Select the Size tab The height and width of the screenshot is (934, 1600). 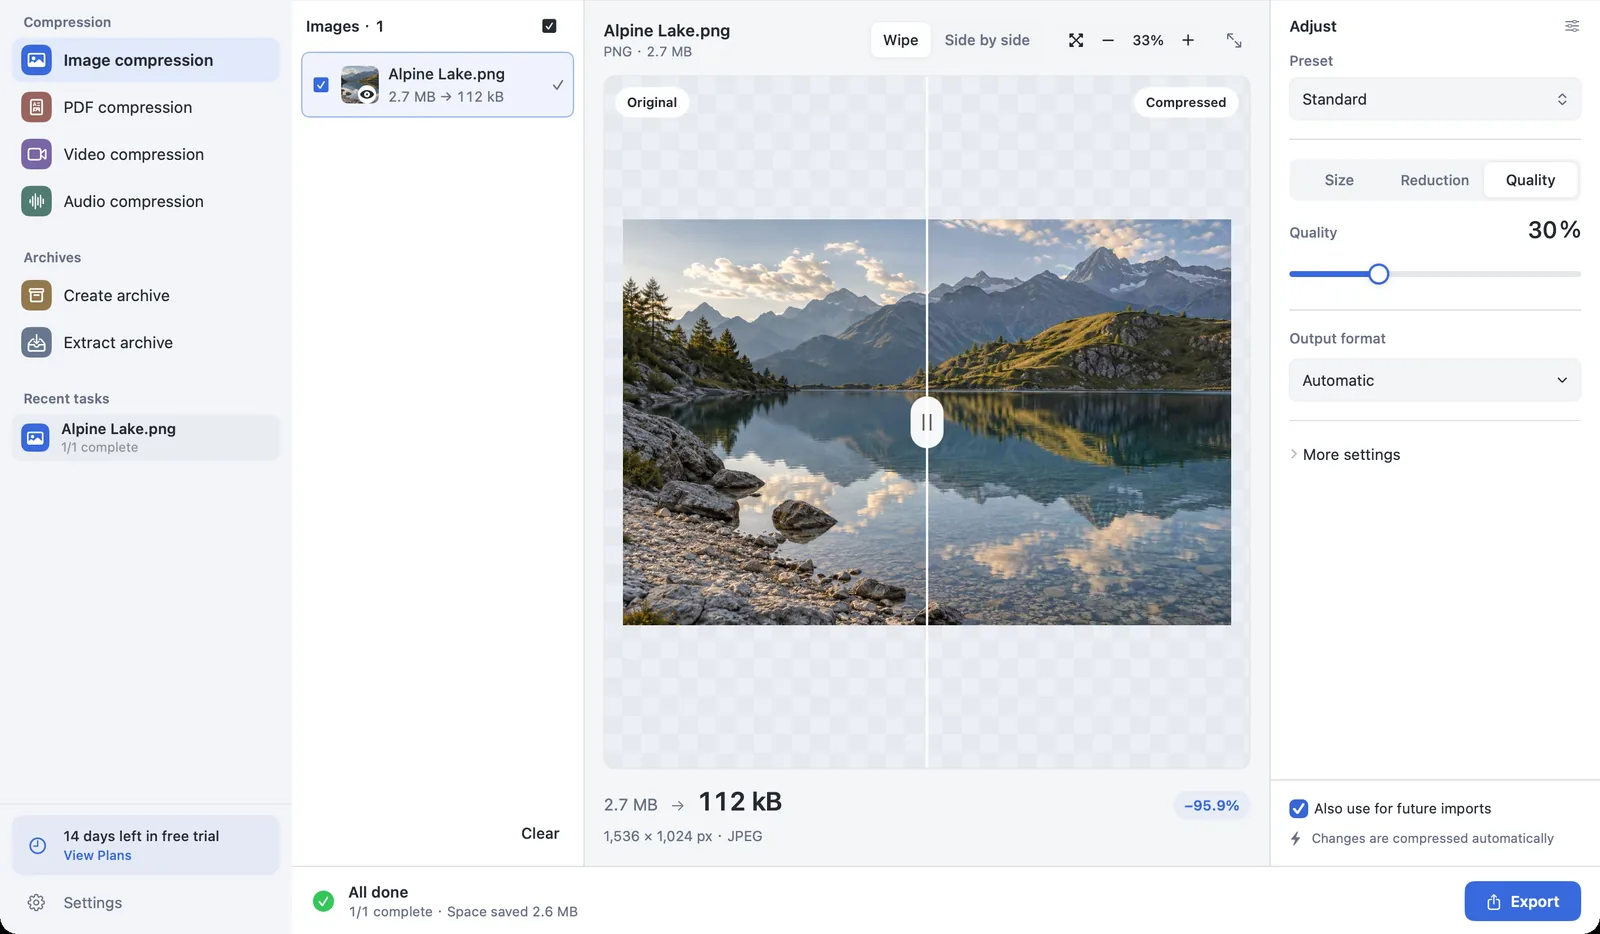point(1339,180)
